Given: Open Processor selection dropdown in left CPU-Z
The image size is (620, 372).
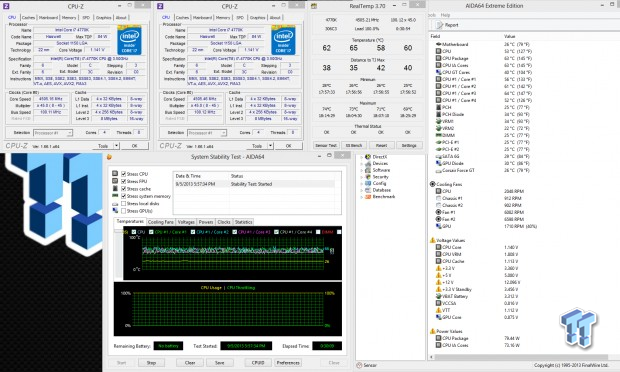Looking at the screenshot, I should [x=53, y=133].
